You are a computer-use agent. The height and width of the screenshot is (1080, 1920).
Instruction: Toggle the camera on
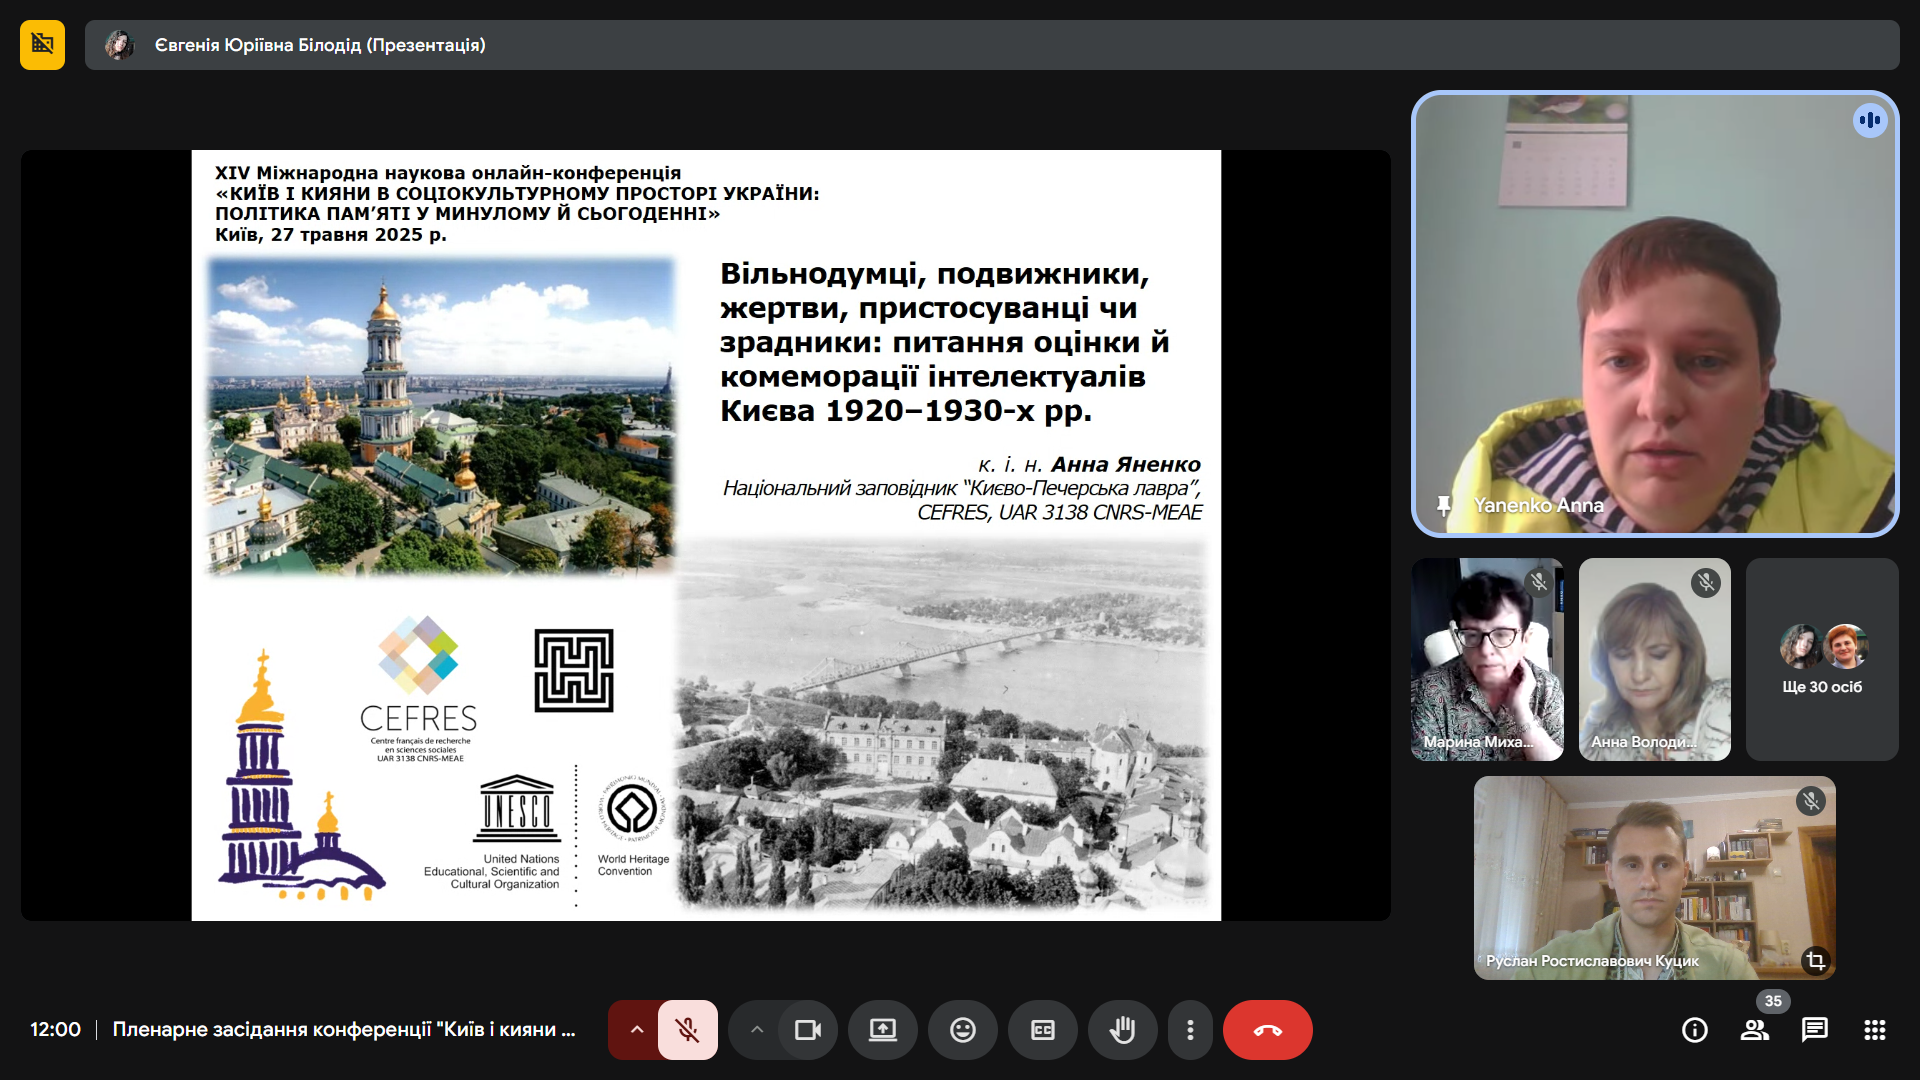(807, 1030)
